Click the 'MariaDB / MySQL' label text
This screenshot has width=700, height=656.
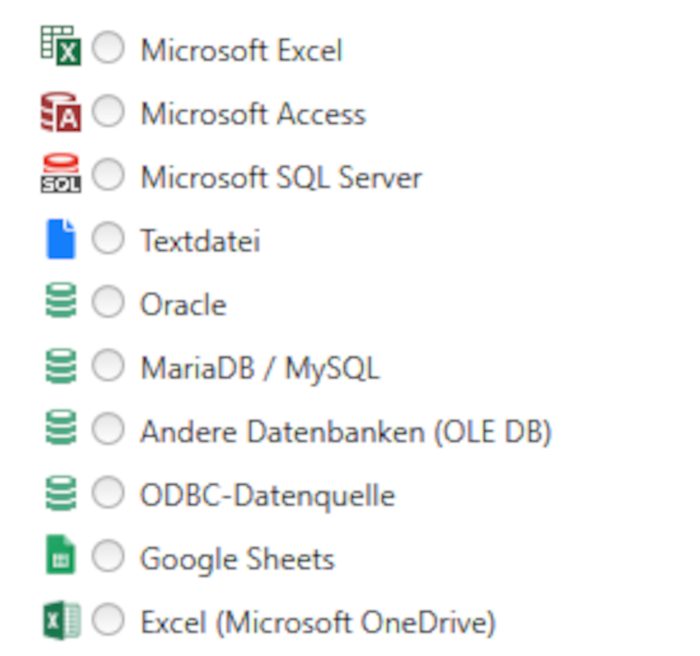[x=260, y=369]
